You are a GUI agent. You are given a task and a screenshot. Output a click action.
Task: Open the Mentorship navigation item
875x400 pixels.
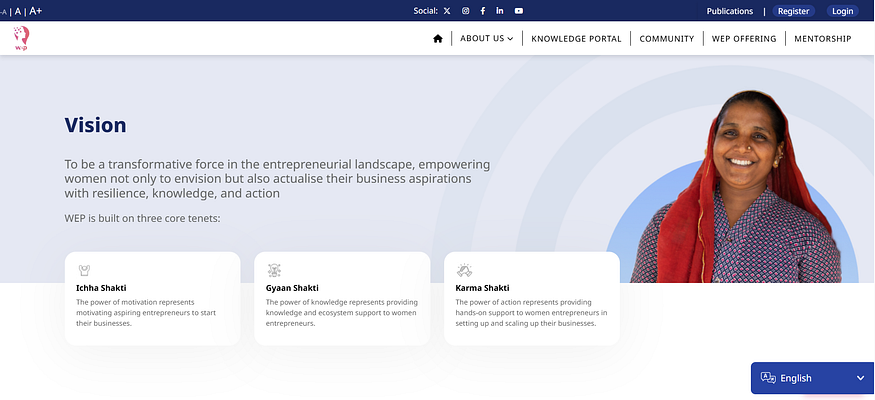click(x=822, y=39)
